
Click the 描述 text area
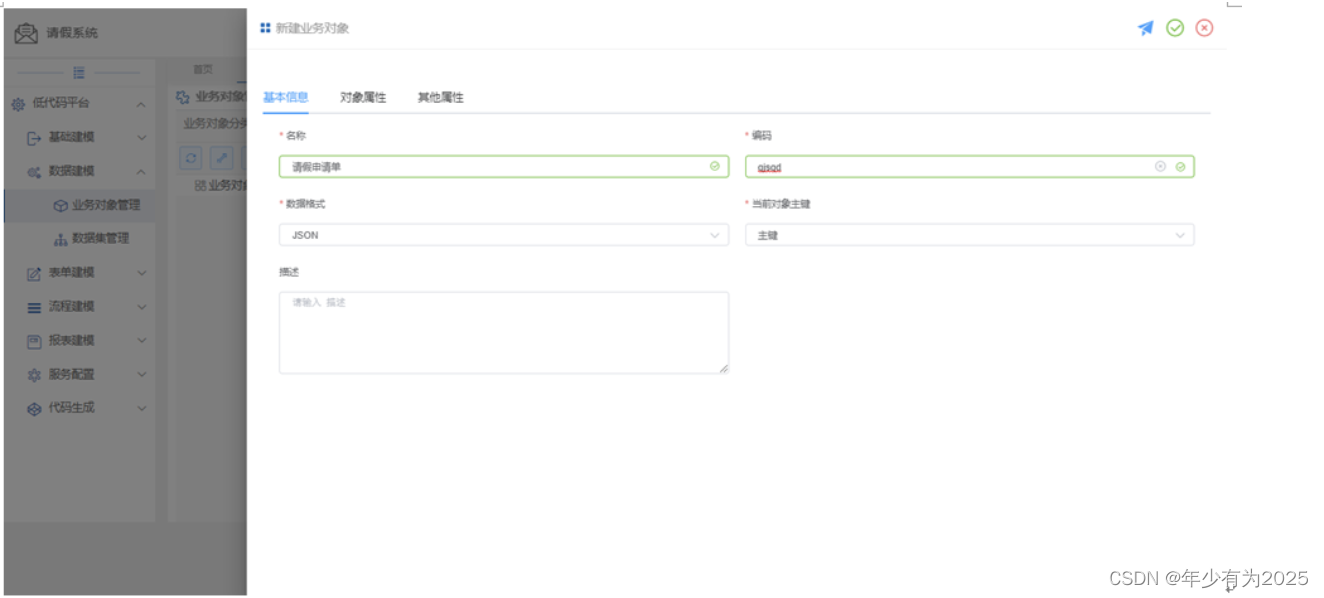click(x=504, y=333)
